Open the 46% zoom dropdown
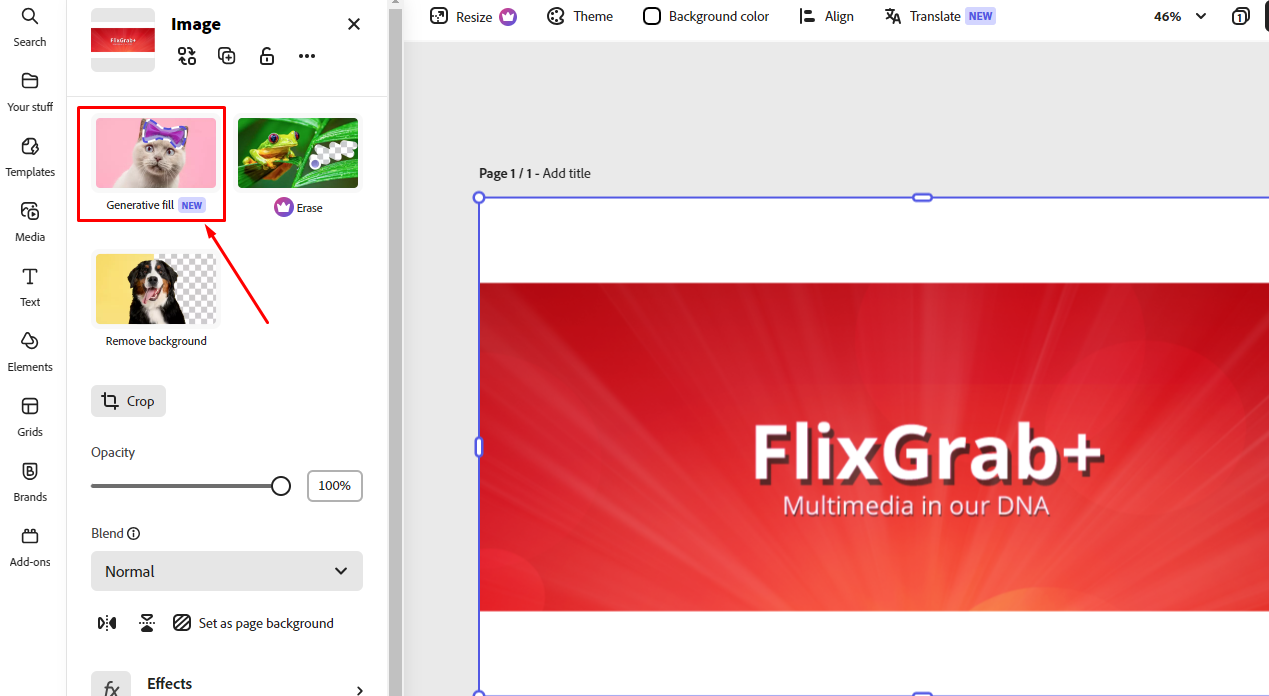 [1180, 17]
